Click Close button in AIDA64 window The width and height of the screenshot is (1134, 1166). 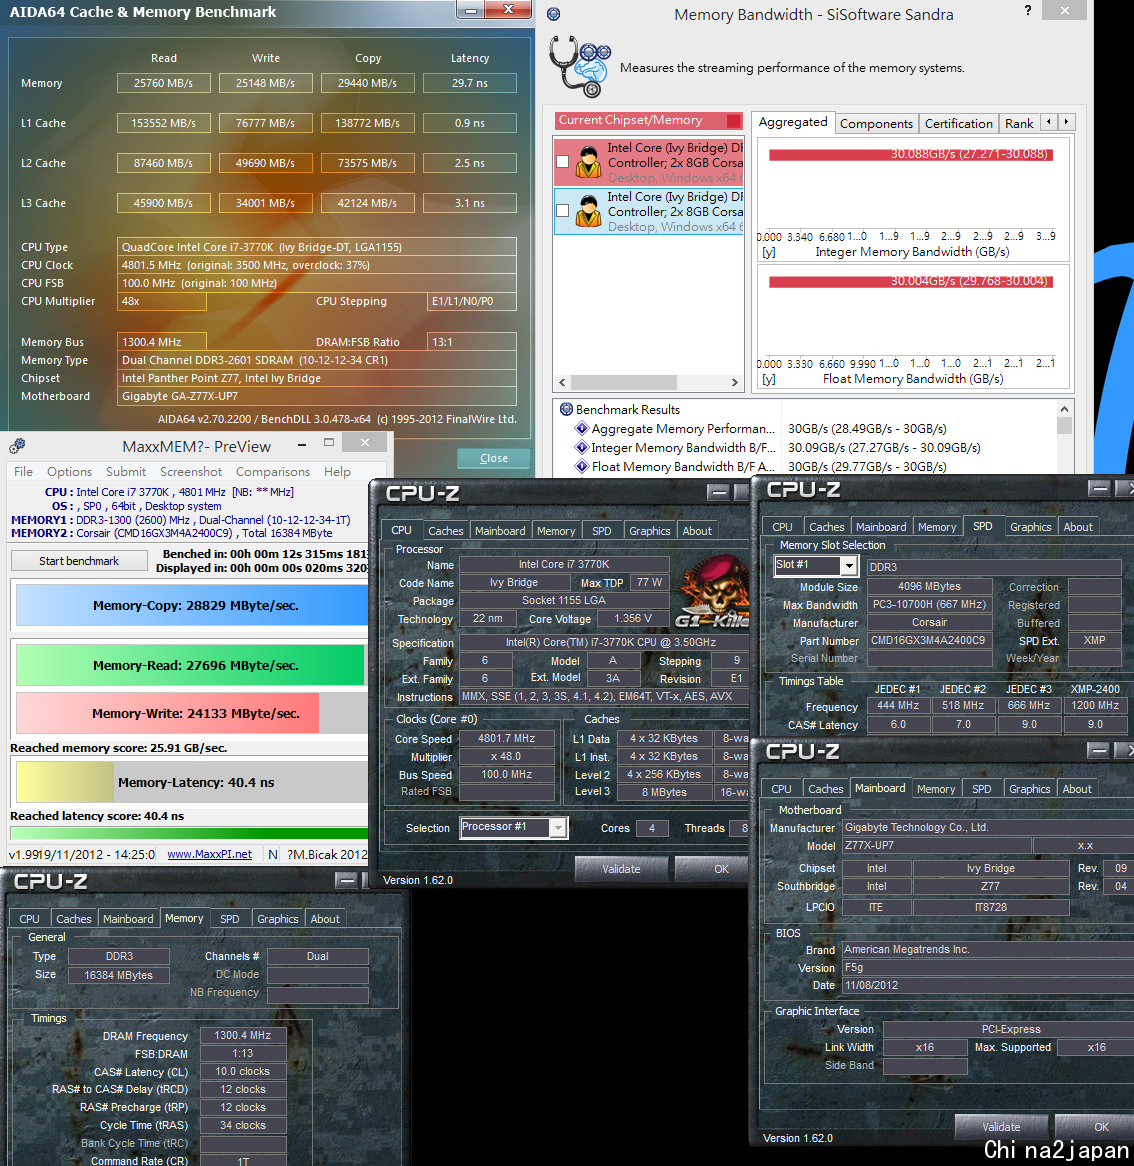(494, 458)
